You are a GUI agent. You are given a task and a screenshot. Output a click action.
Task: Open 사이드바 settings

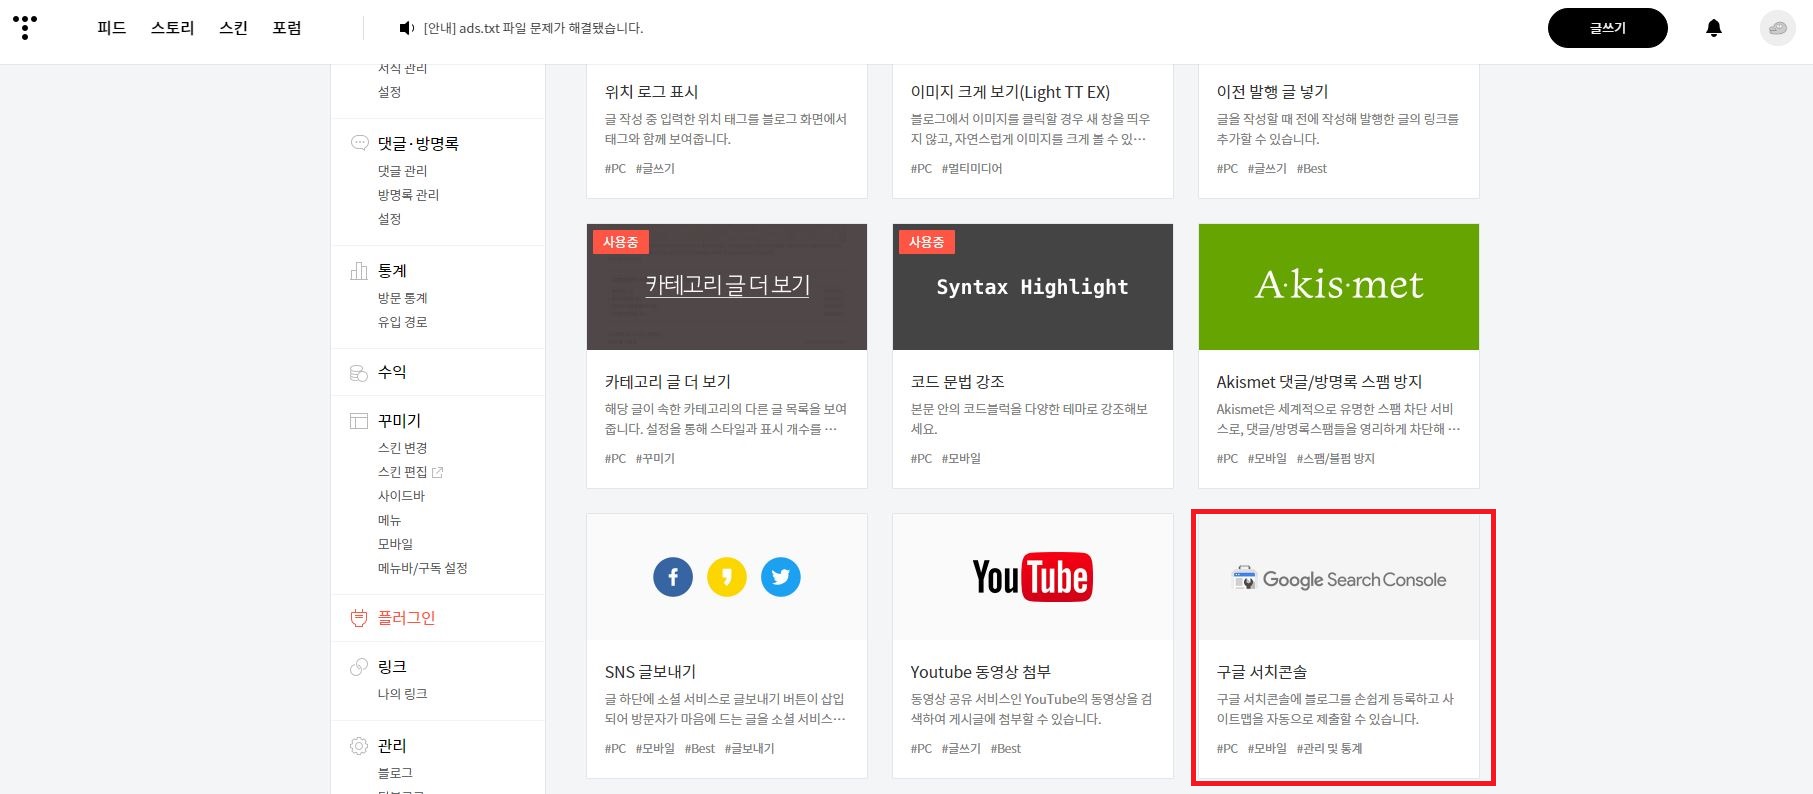[401, 496]
